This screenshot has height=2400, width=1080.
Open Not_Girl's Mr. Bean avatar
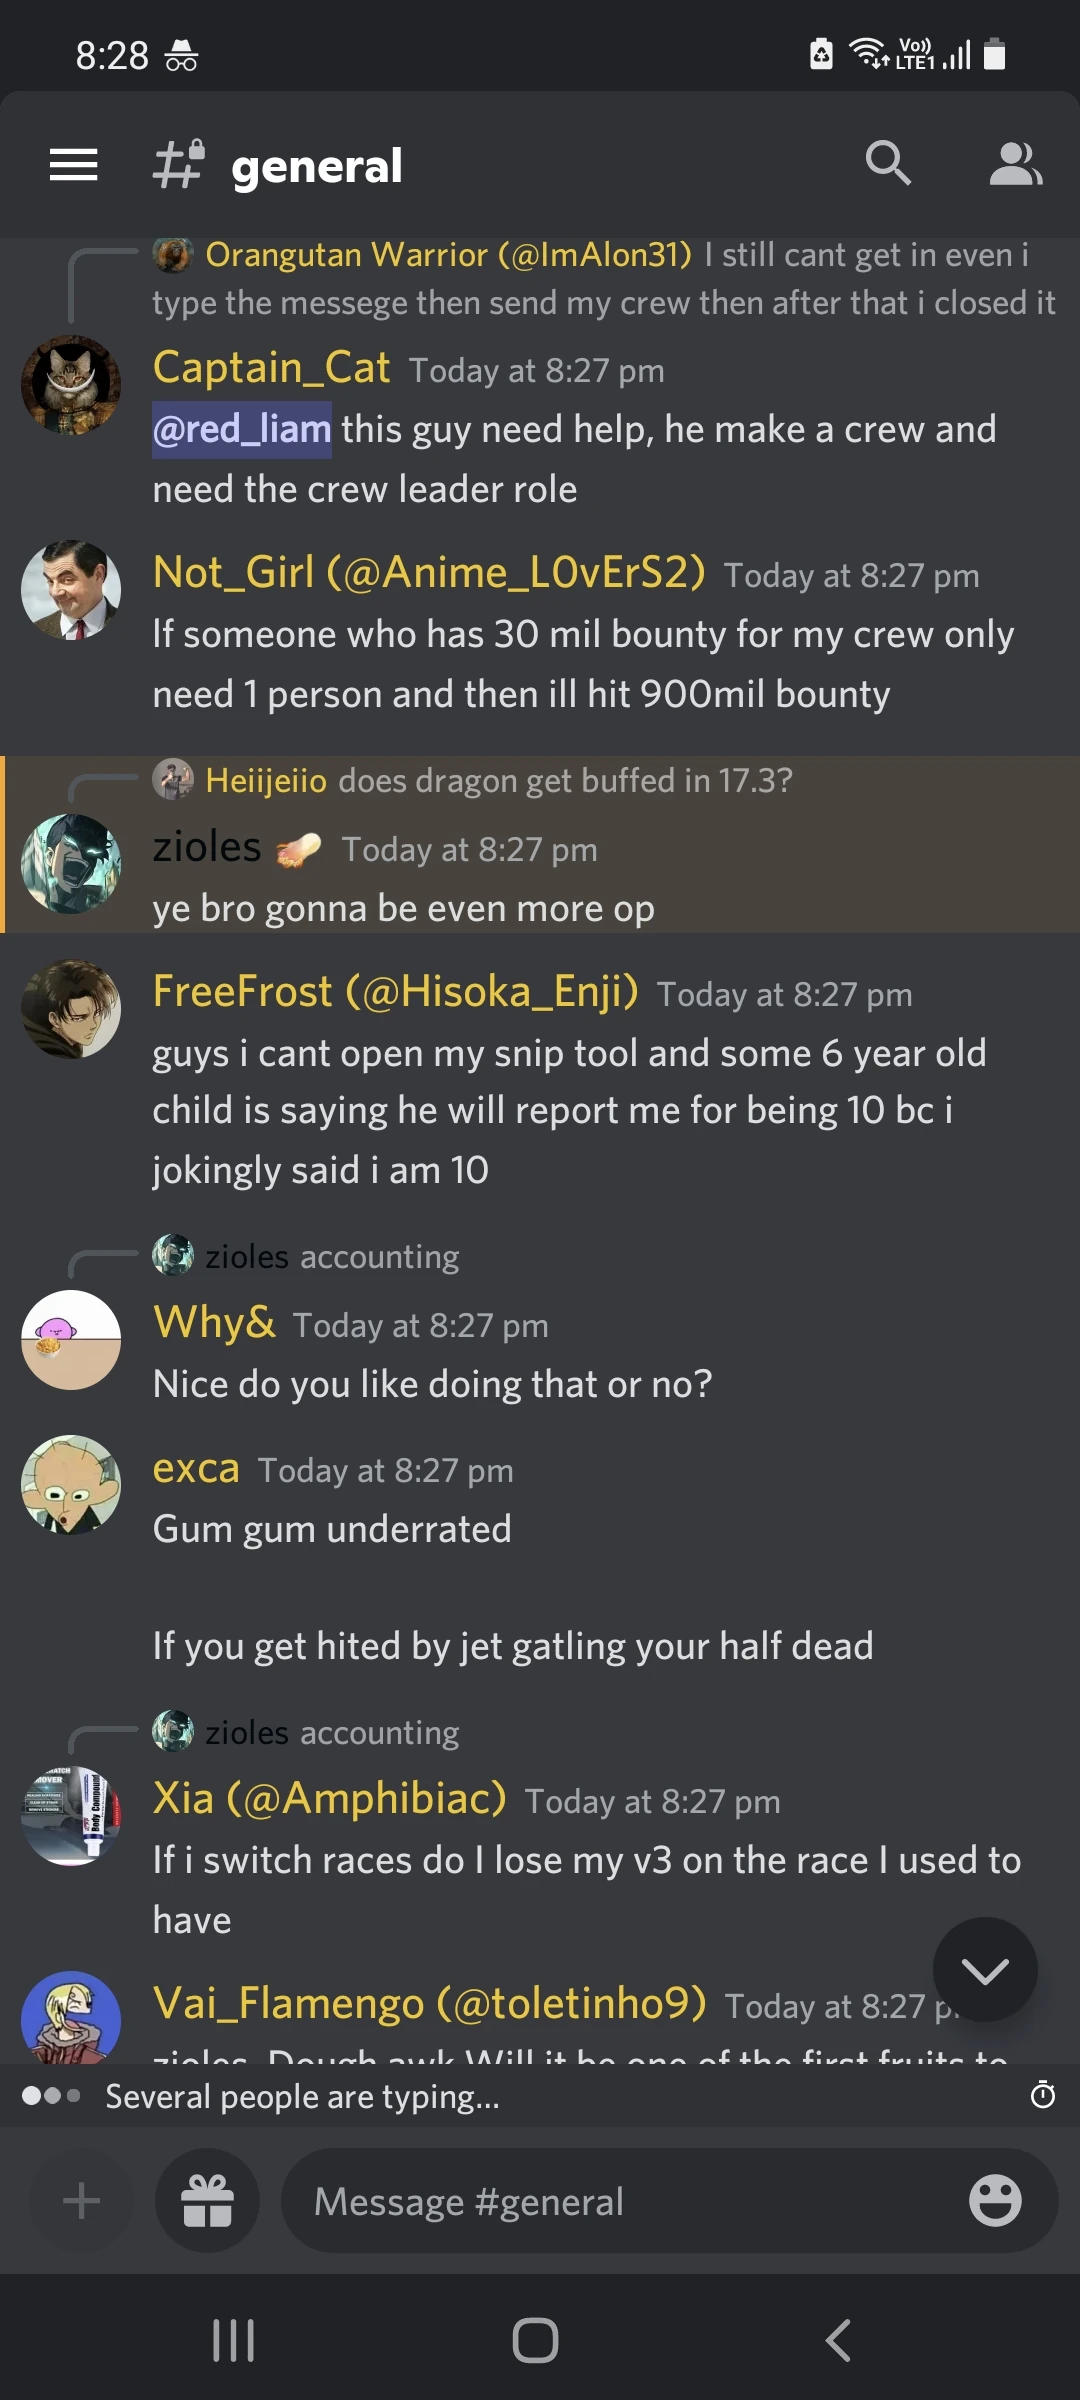pos(71,590)
